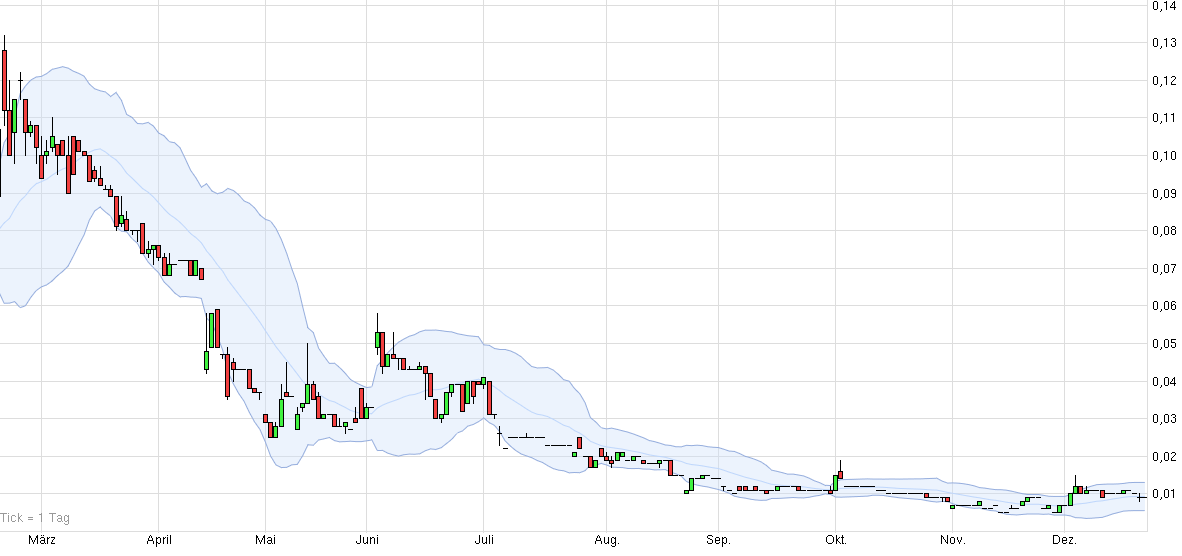Click the April label on the time axis
The height and width of the screenshot is (556, 1182).
(x=159, y=540)
